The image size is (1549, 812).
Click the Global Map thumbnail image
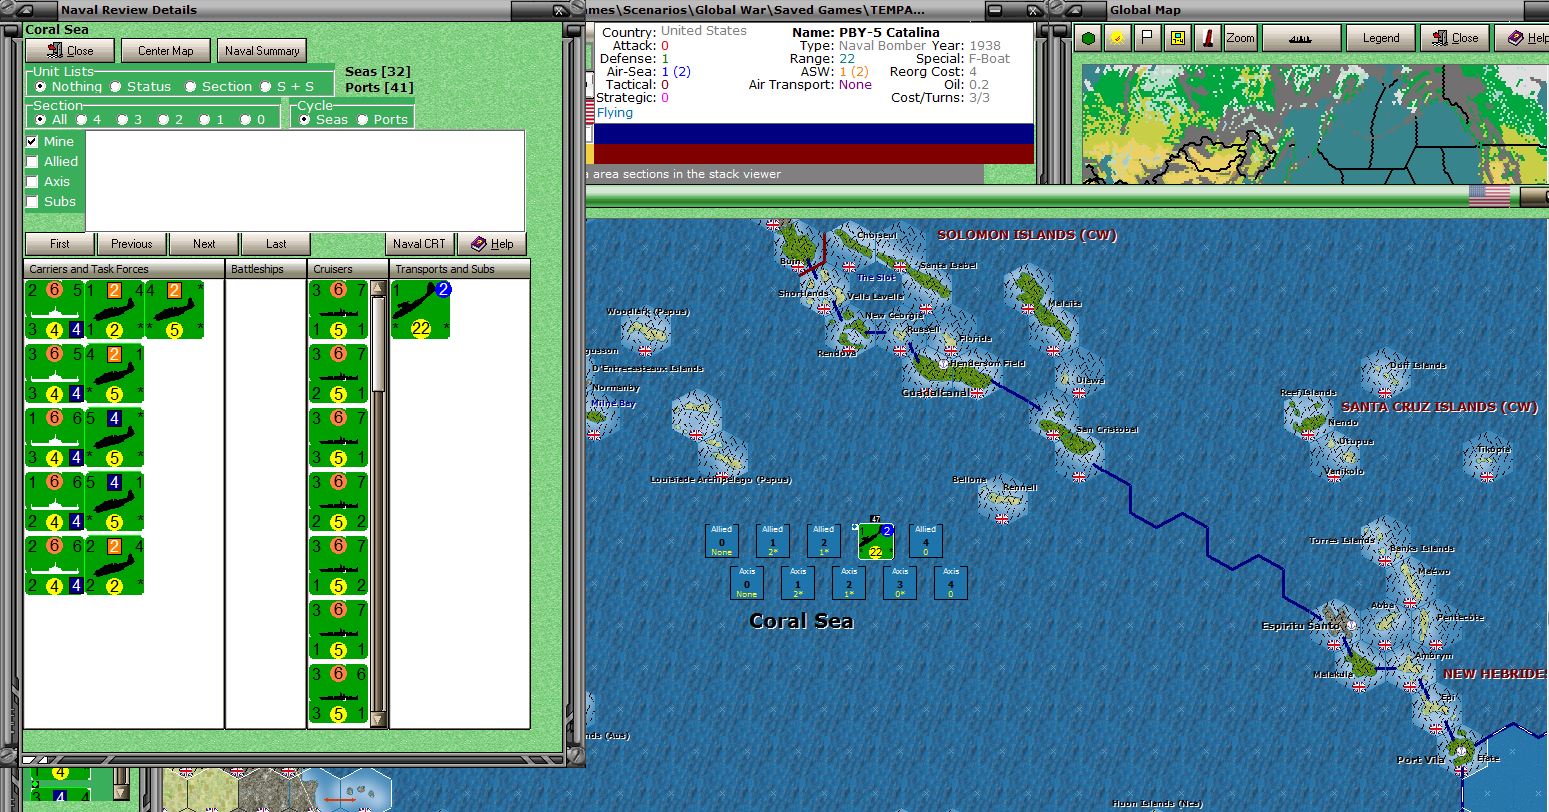[1315, 124]
